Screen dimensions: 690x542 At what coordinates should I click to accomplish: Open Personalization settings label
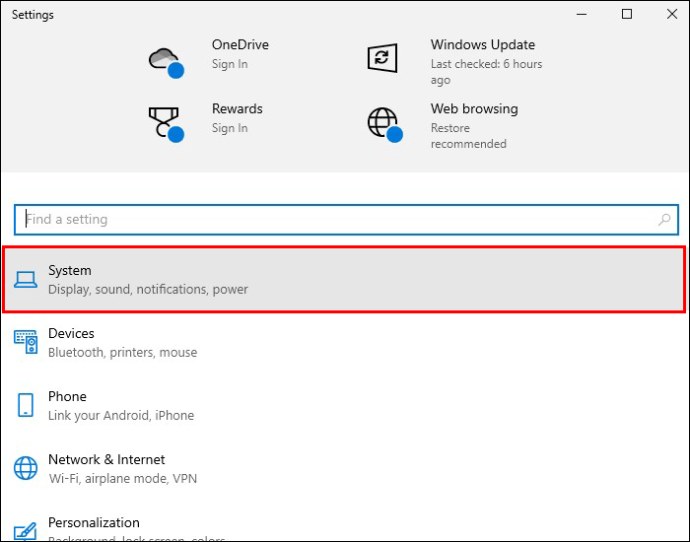94,522
